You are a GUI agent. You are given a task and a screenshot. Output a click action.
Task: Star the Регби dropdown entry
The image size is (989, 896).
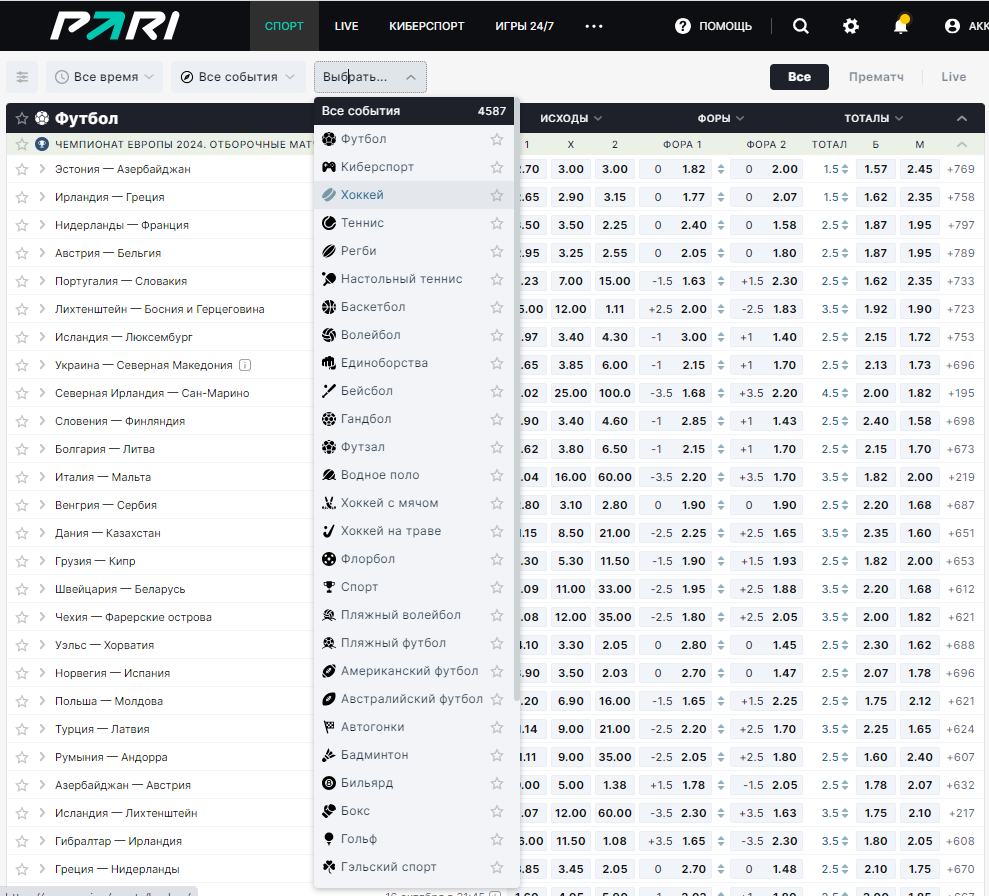(497, 251)
